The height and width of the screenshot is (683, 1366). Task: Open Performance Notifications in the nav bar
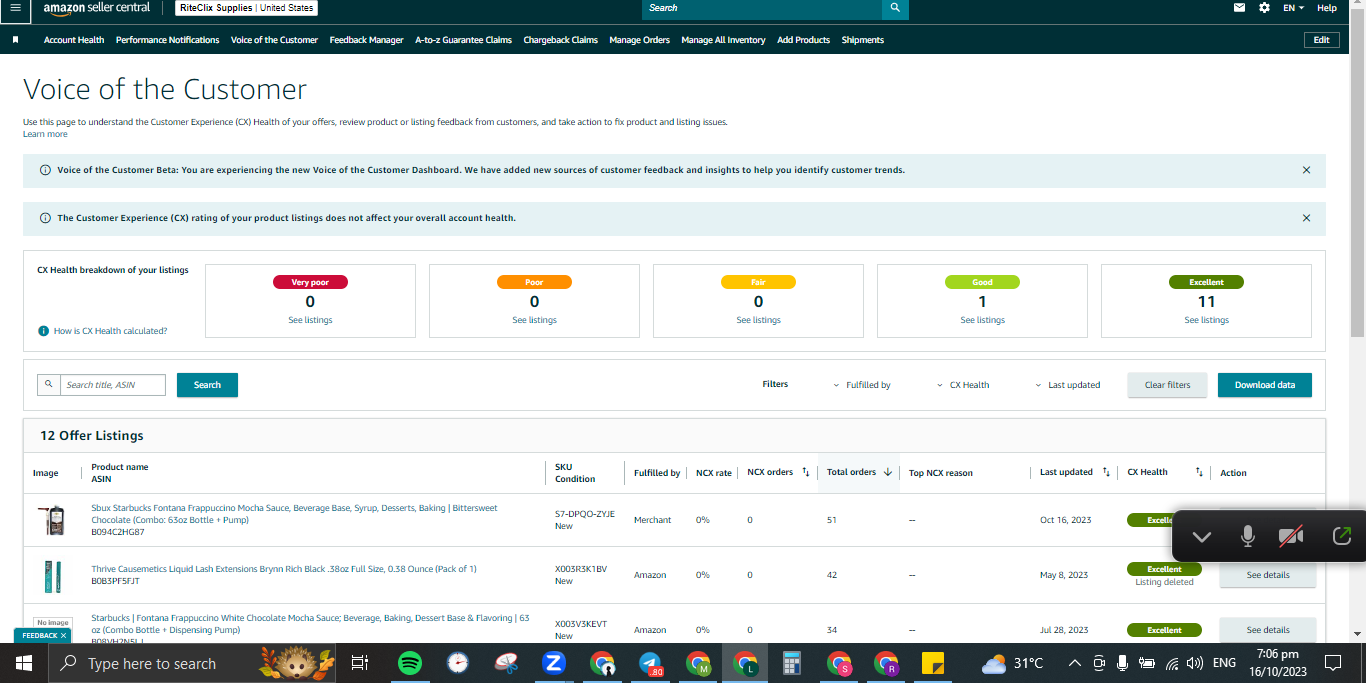point(167,40)
